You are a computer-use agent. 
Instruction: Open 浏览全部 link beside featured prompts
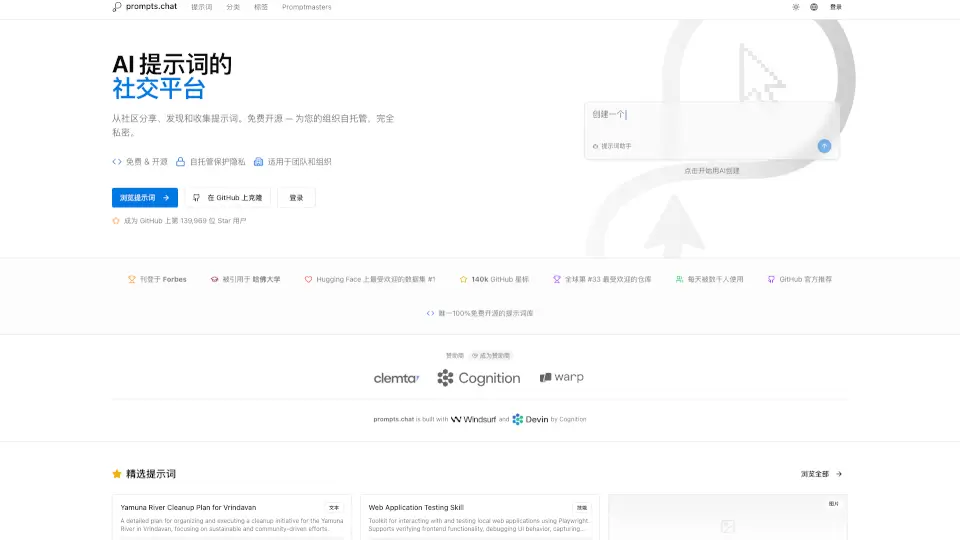[x=821, y=474]
